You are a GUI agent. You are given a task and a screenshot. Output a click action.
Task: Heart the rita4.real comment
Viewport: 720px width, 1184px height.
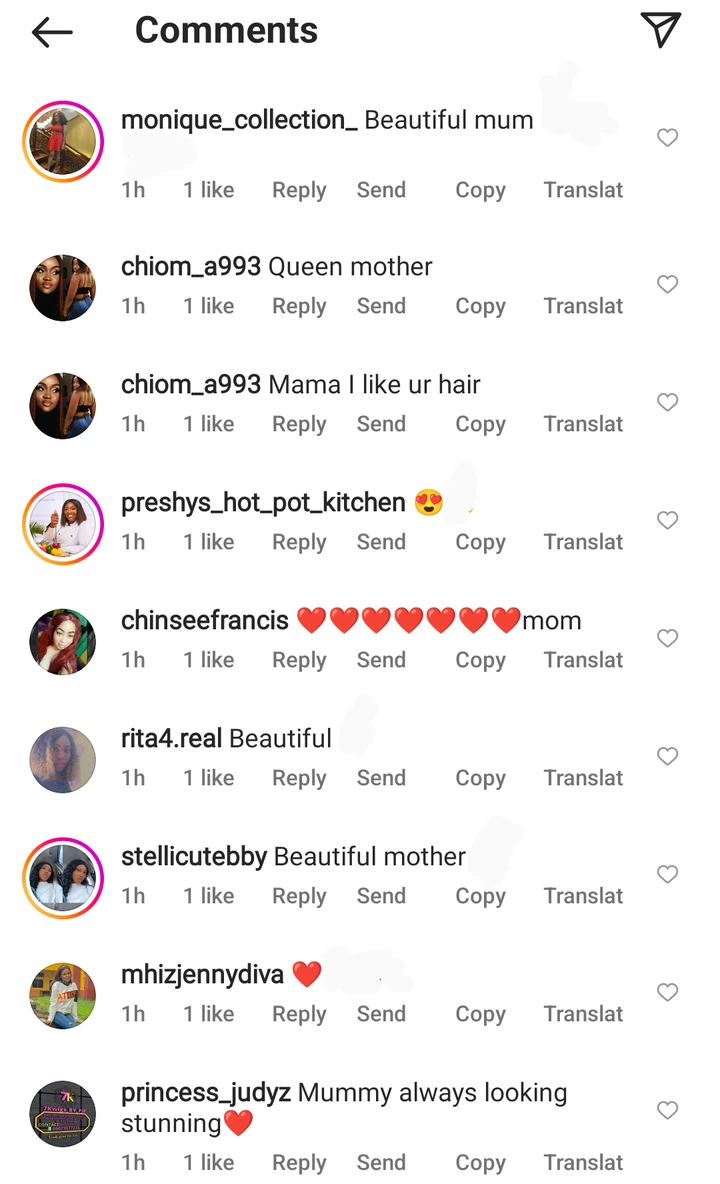click(x=667, y=756)
